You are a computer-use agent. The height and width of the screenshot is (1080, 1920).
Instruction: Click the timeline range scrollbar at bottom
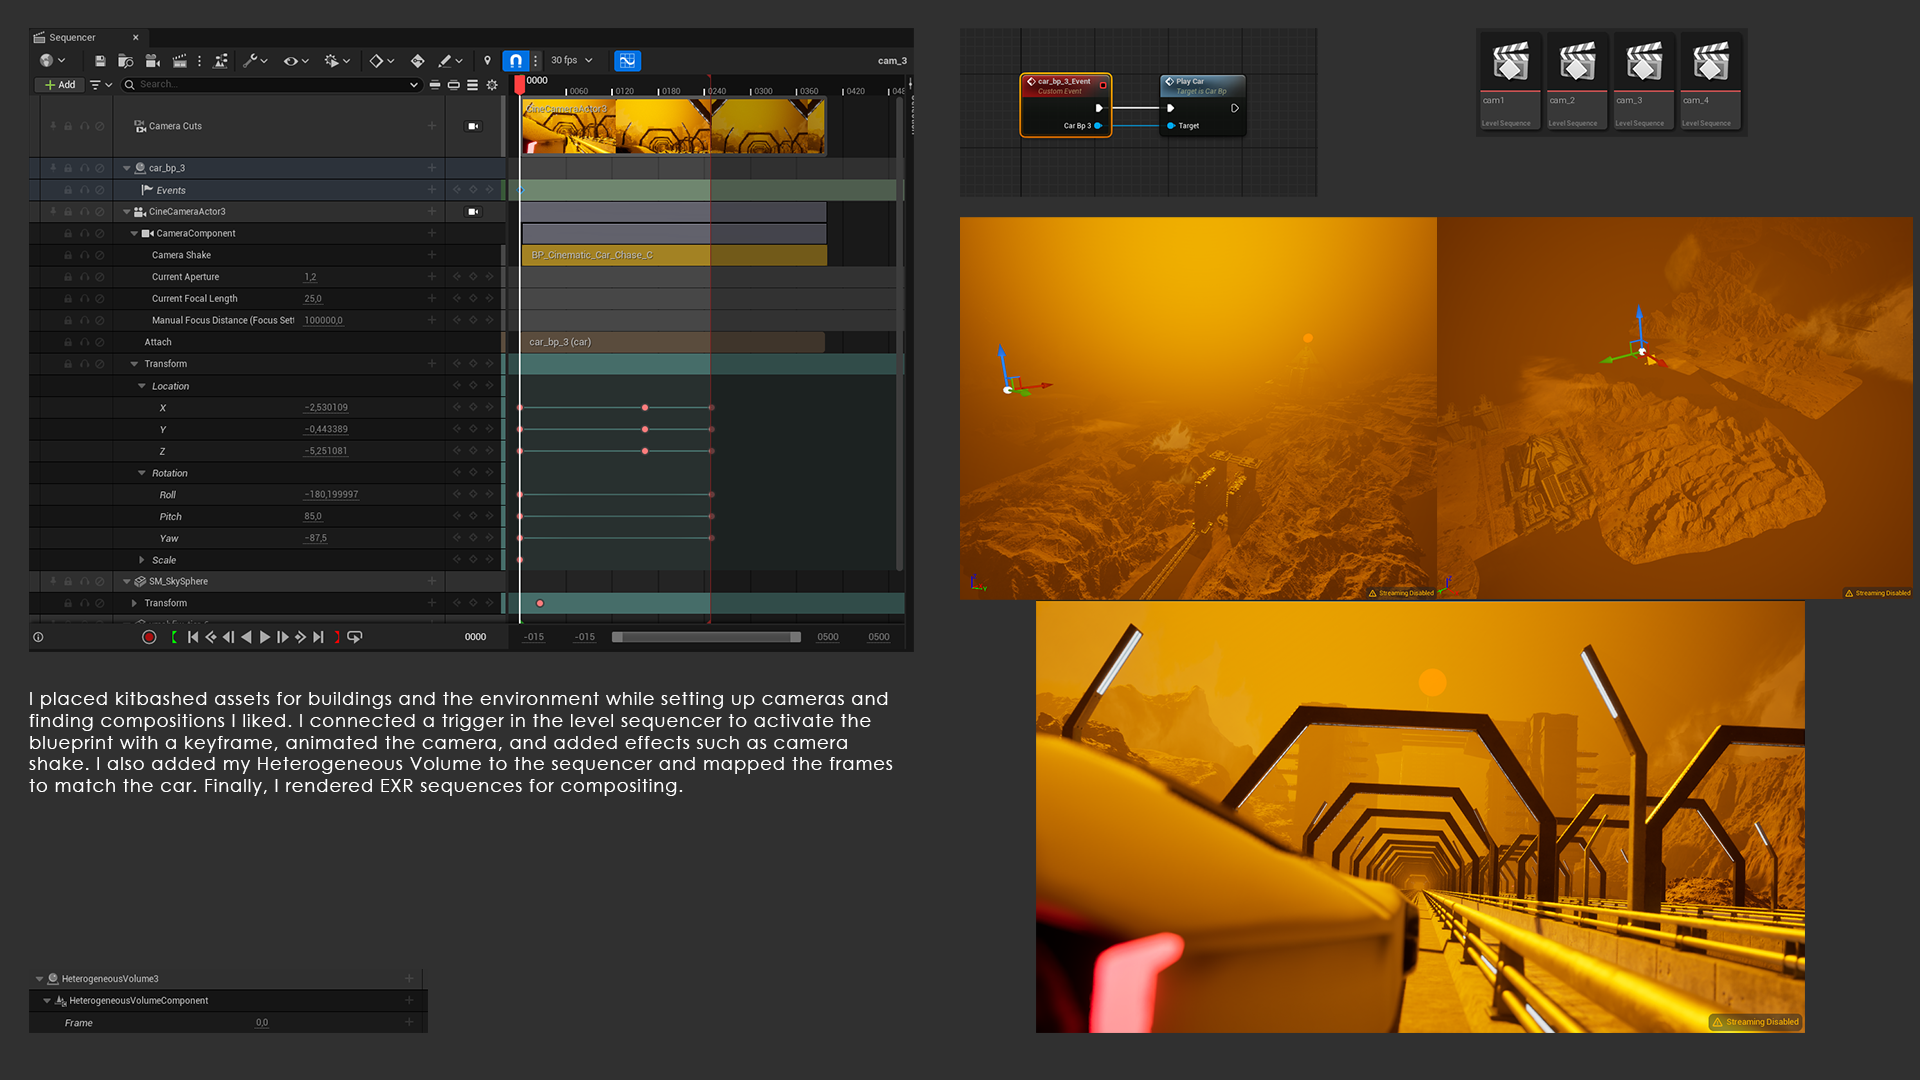pyautogui.click(x=706, y=637)
